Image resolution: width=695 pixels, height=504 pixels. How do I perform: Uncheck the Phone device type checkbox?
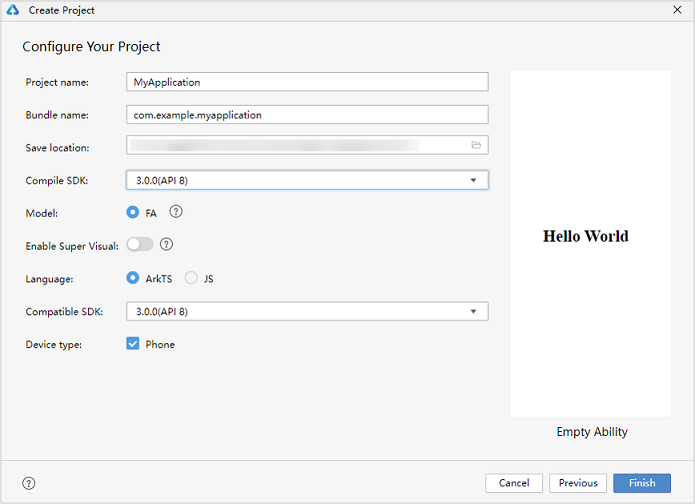[x=133, y=344]
